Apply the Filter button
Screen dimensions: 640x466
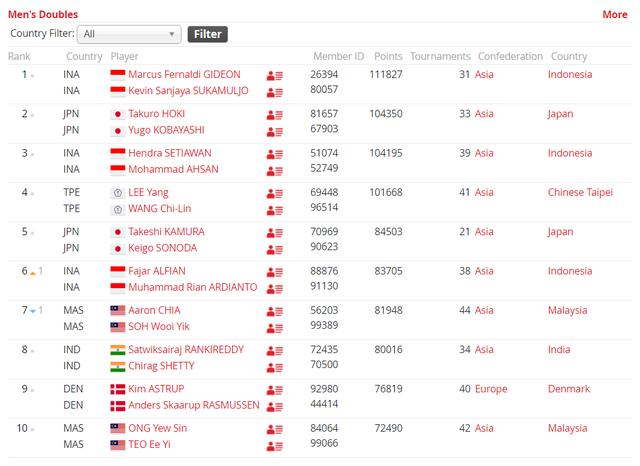[x=207, y=34]
